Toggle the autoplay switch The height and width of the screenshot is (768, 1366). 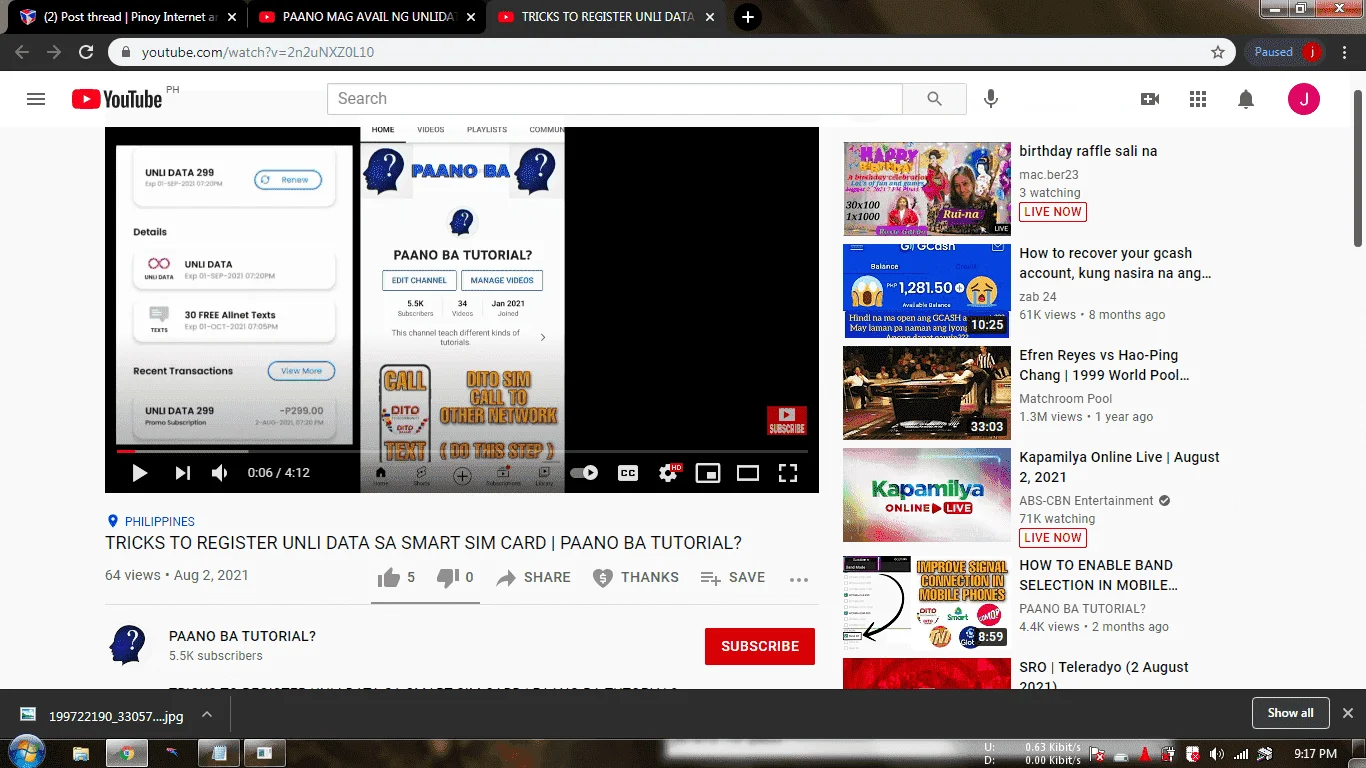tap(584, 473)
